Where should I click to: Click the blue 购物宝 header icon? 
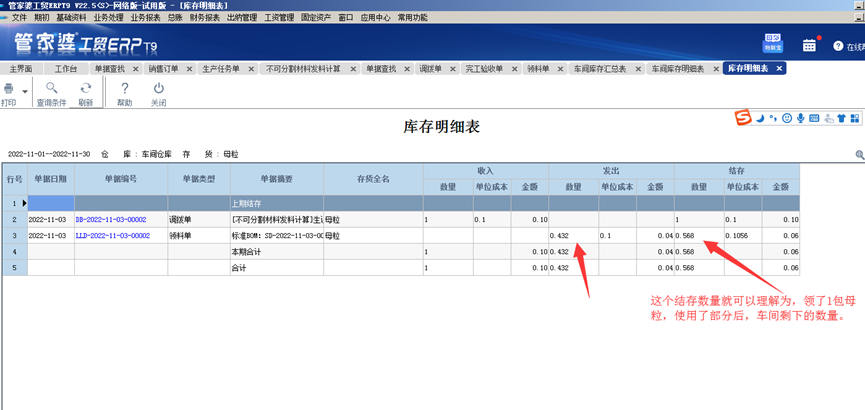[x=773, y=44]
